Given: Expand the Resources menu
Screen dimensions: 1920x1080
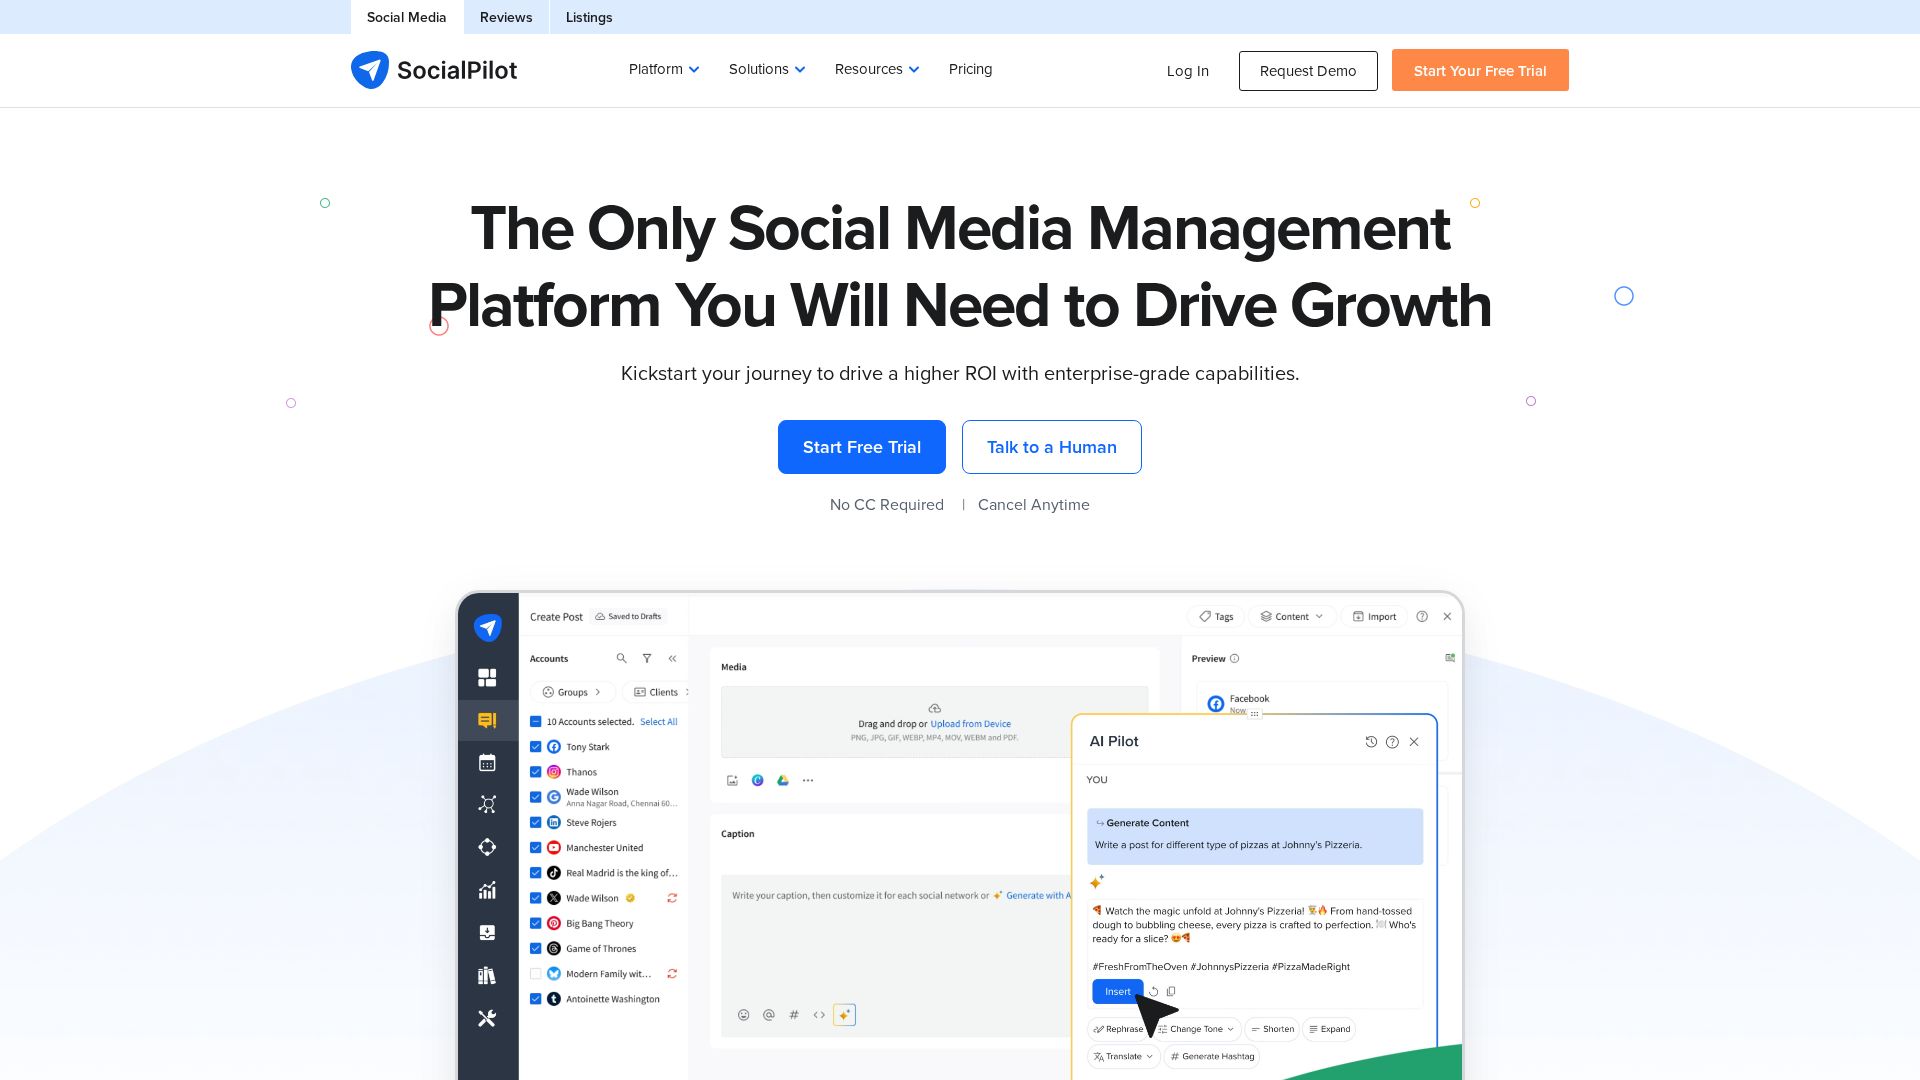Looking at the screenshot, I should (877, 69).
